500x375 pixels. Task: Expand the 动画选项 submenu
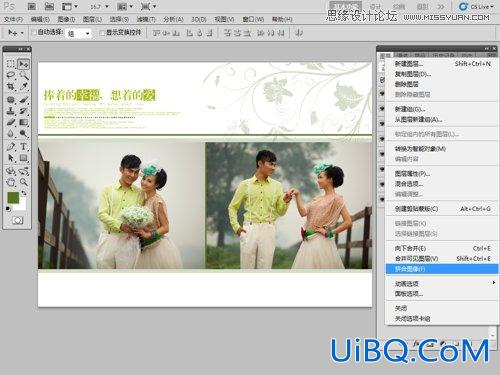(x=442, y=283)
